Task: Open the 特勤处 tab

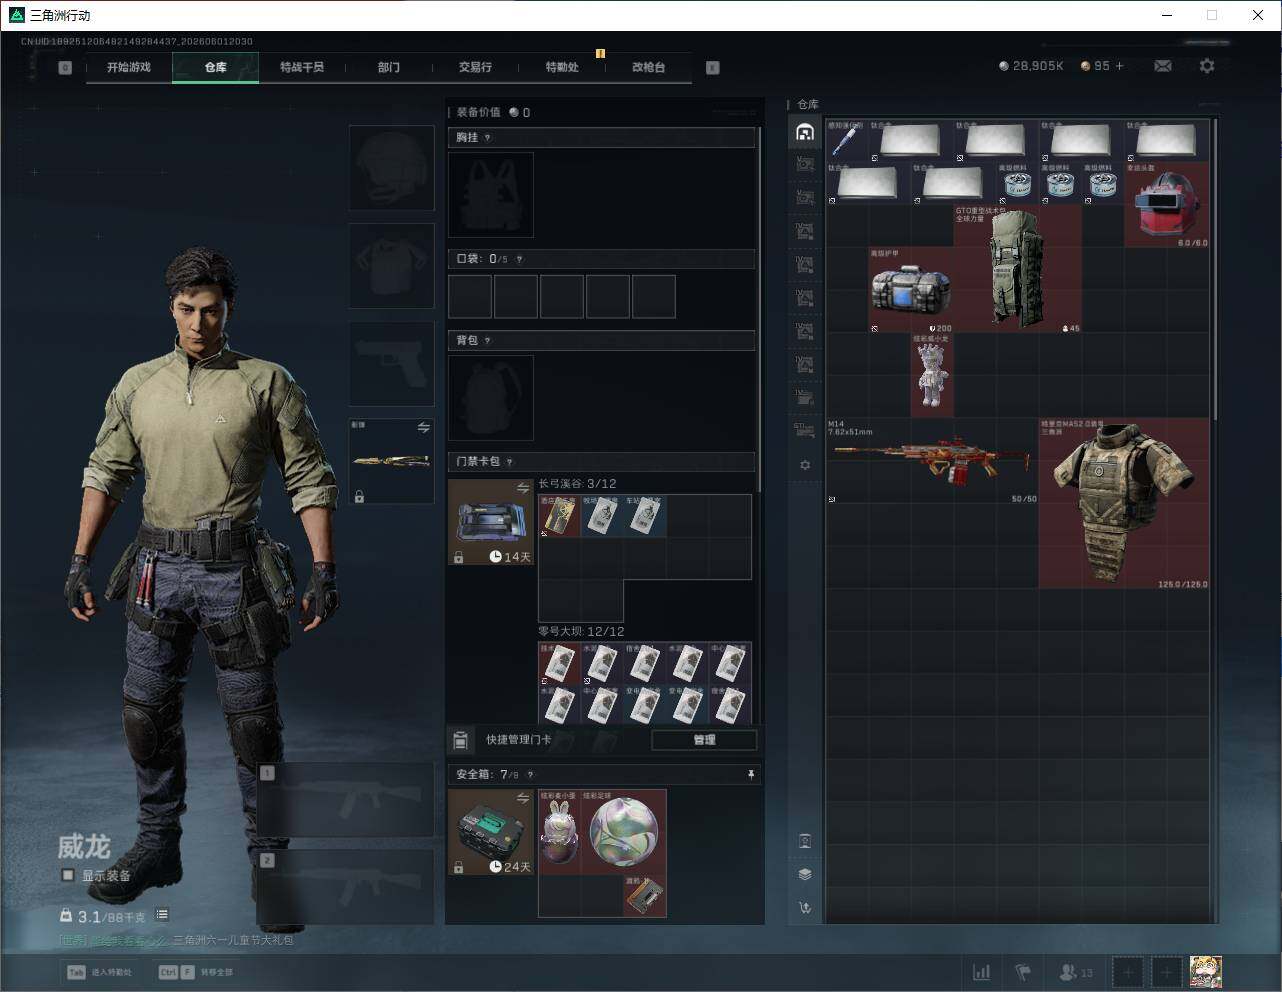Action: [x=562, y=67]
